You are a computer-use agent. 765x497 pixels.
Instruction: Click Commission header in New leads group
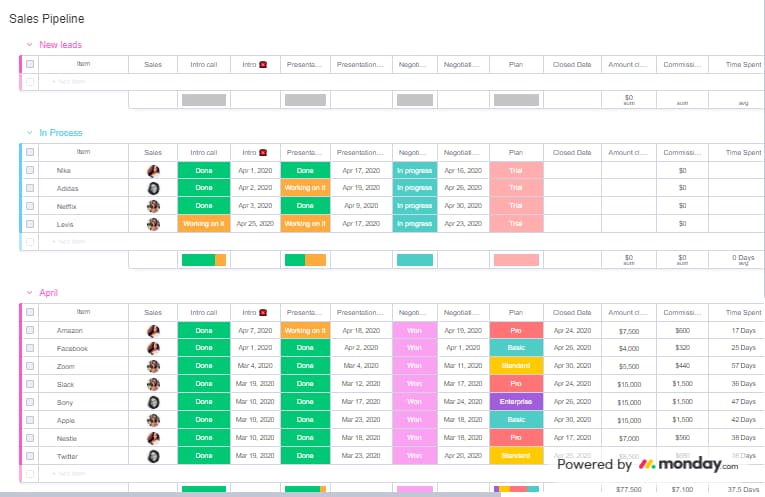pos(682,64)
